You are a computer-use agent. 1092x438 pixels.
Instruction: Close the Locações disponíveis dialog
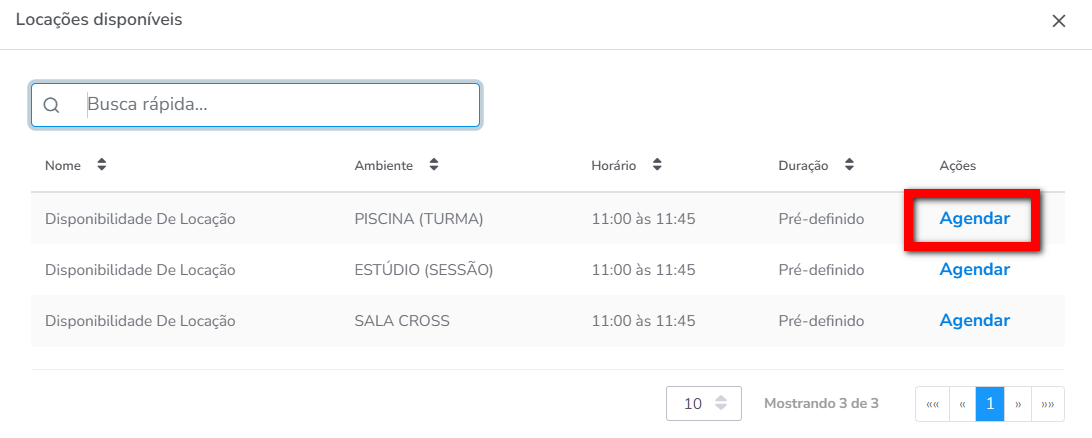click(1059, 21)
